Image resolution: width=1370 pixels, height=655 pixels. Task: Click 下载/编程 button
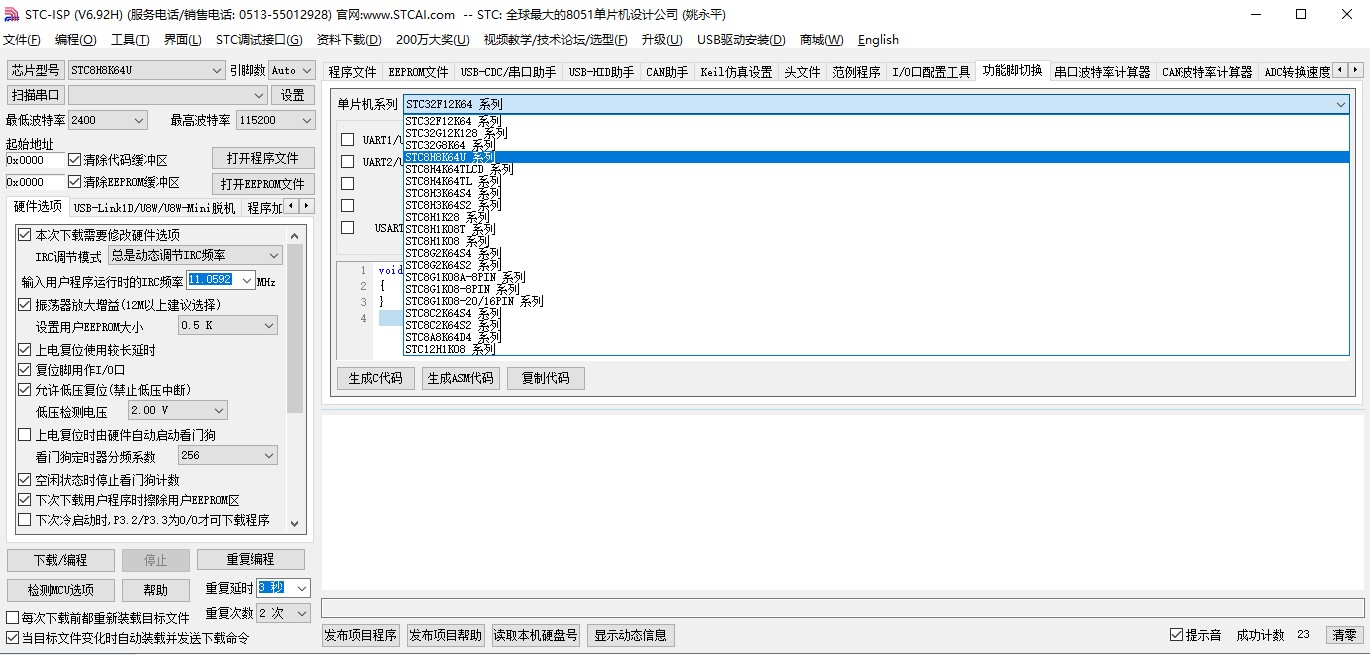tap(61, 560)
